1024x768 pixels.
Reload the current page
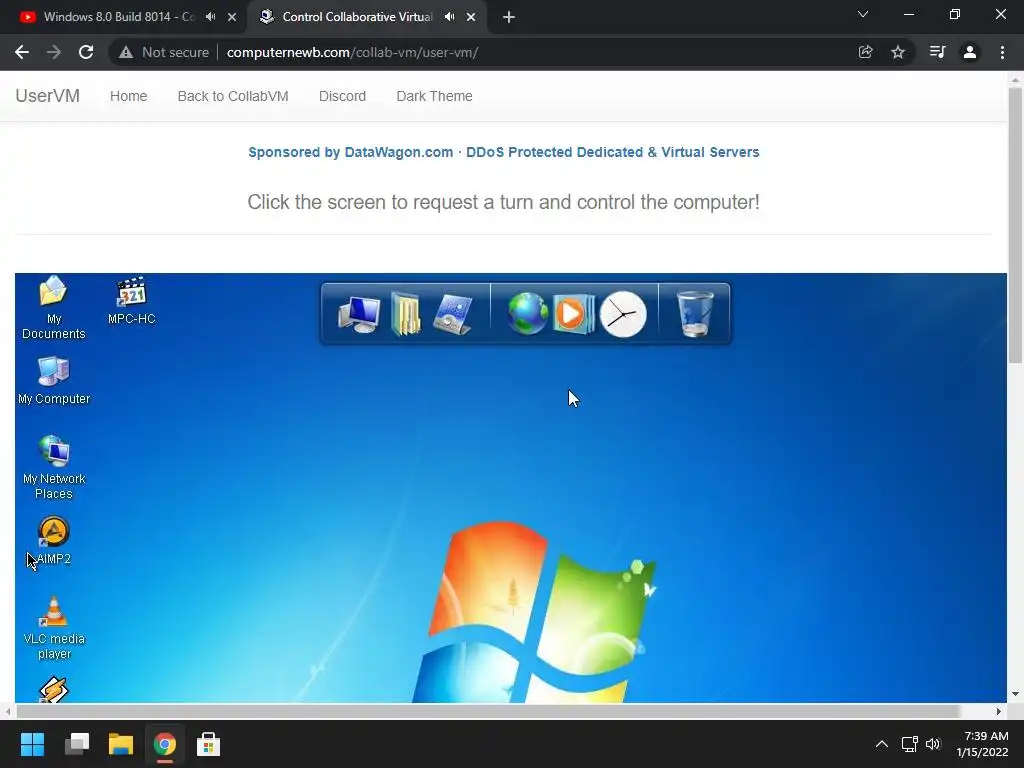tap(86, 52)
